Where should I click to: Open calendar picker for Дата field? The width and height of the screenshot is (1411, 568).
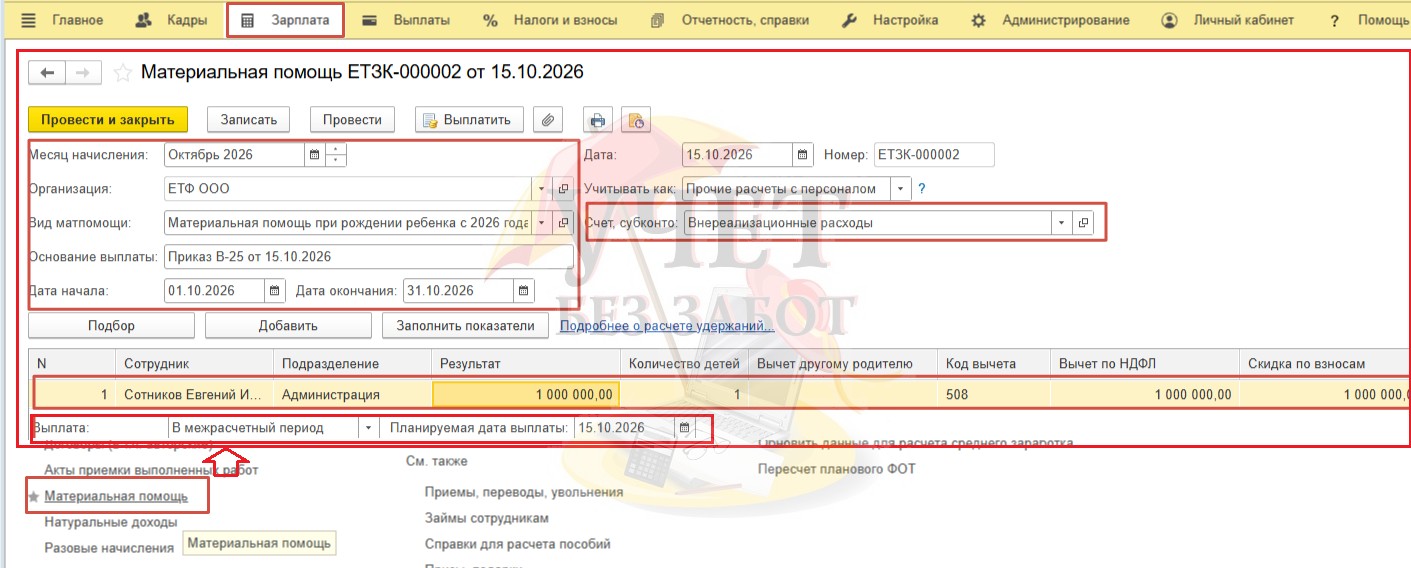(x=803, y=155)
